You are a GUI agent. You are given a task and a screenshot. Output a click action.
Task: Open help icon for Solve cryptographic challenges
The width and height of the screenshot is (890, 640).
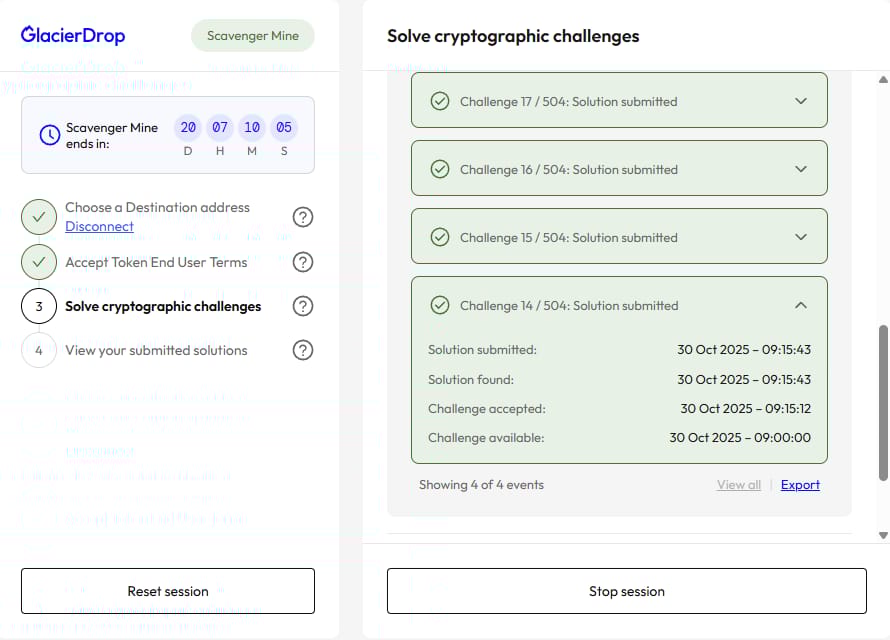303,306
